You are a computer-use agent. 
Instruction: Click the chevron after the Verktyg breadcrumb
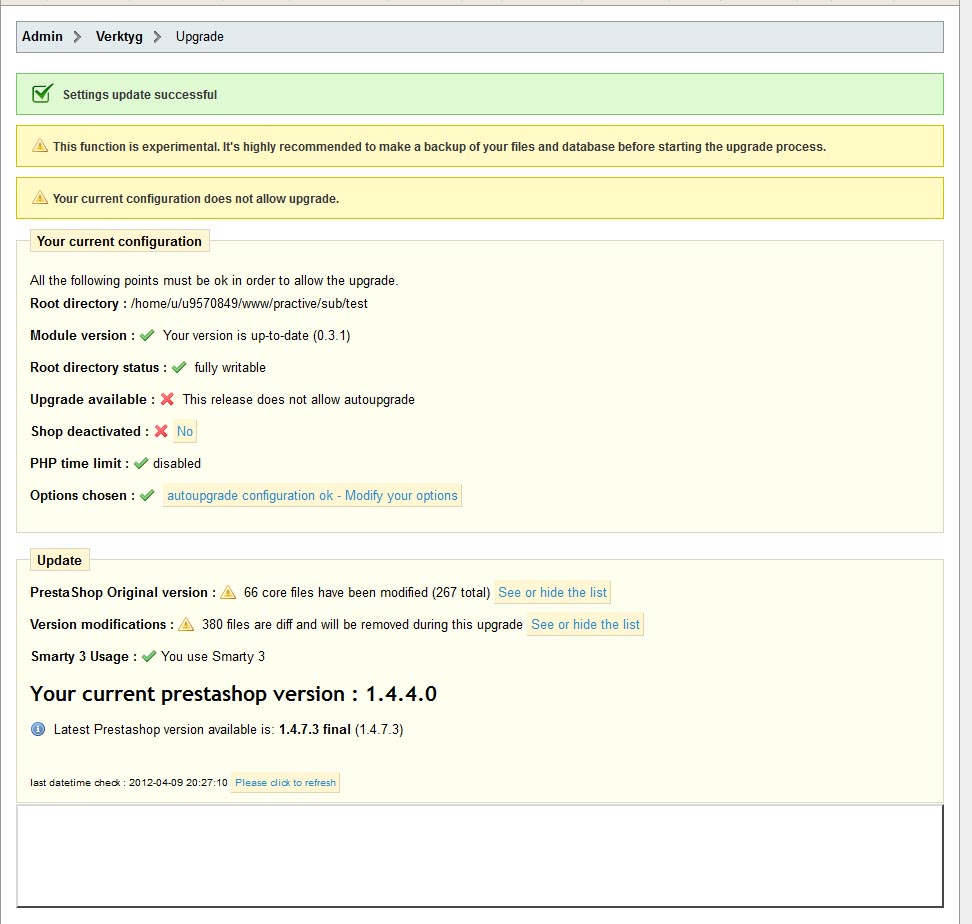pos(157,37)
